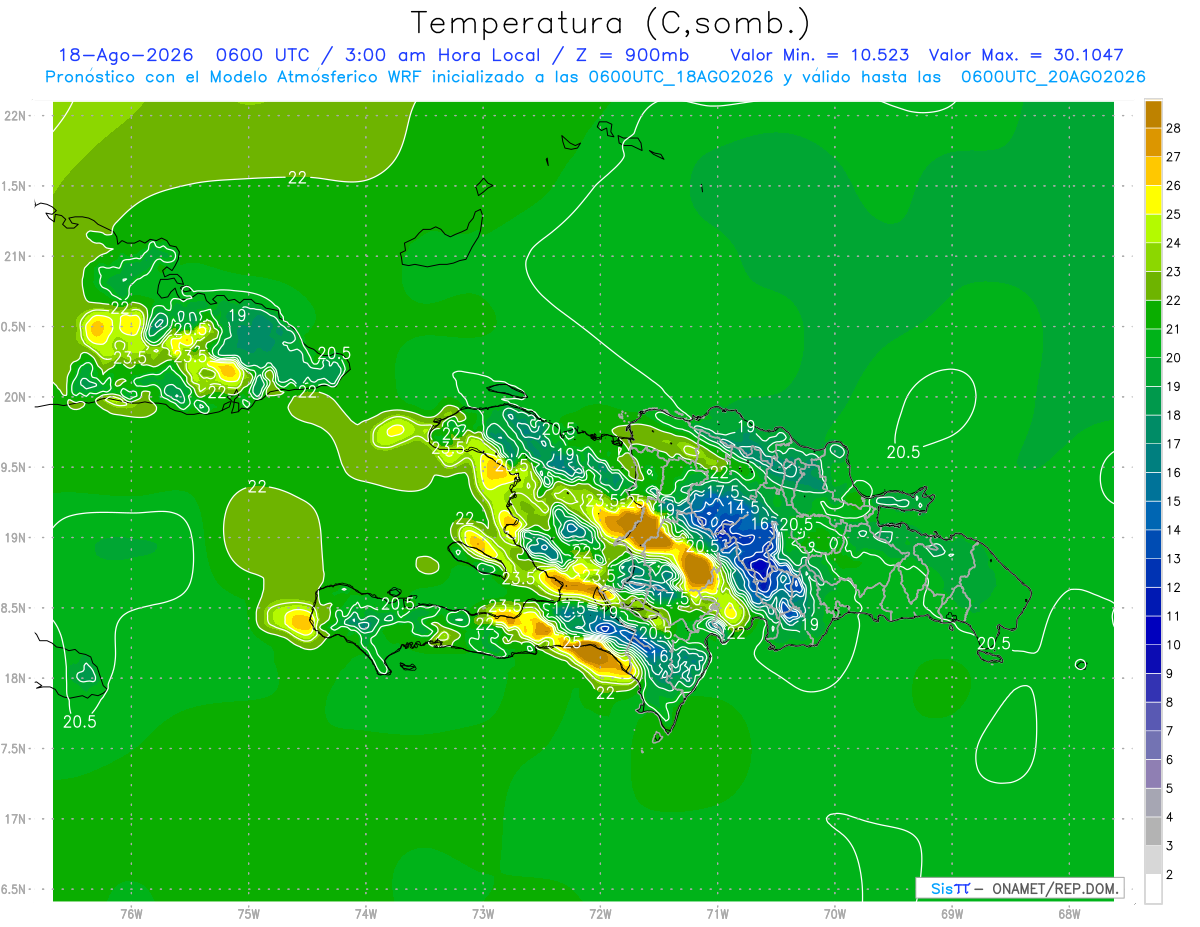The image size is (1200, 927).
Task: Click the initialization stamp "0600UTC_18AGO2026"
Action: tap(681, 77)
